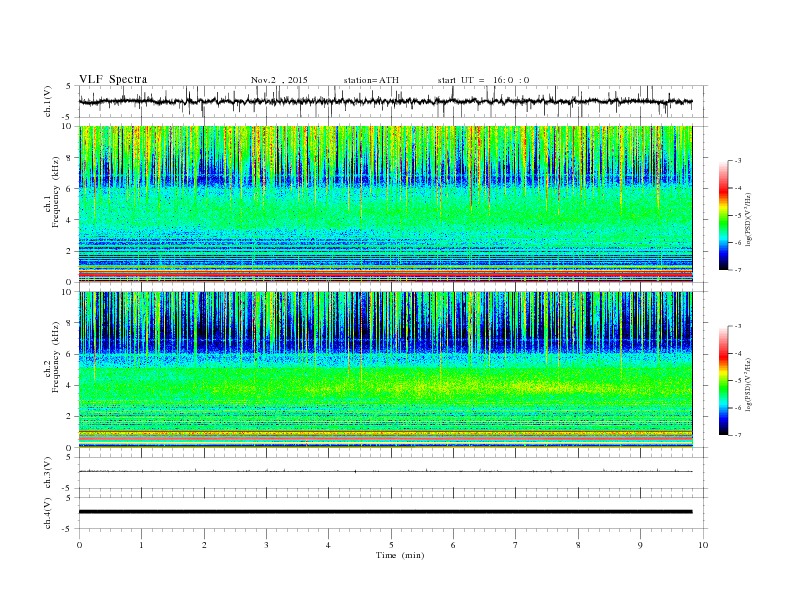Click the ch.1 'Frequency (kHz)' axis label

pos(56,192)
